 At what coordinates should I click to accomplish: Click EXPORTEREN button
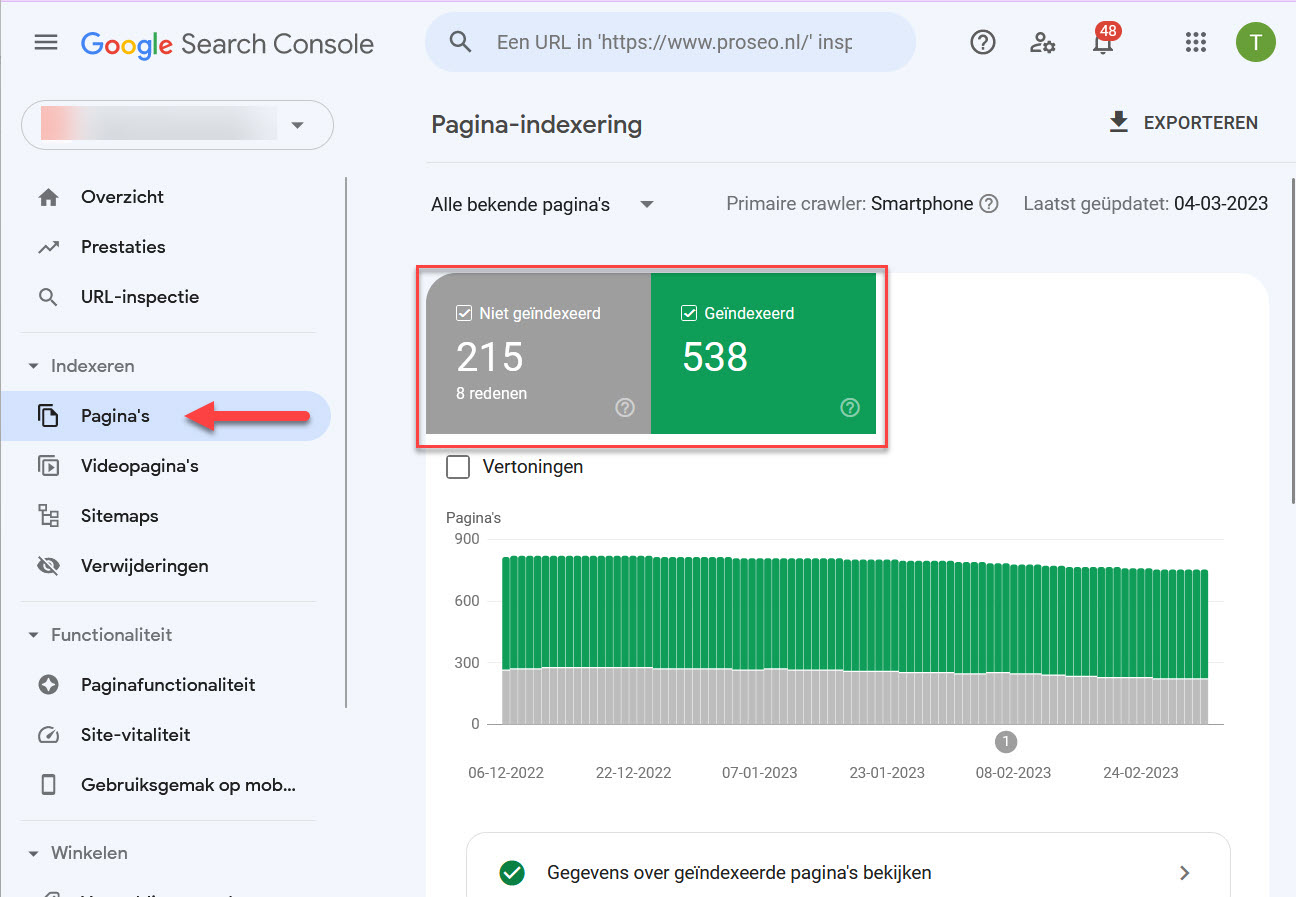pos(1184,123)
